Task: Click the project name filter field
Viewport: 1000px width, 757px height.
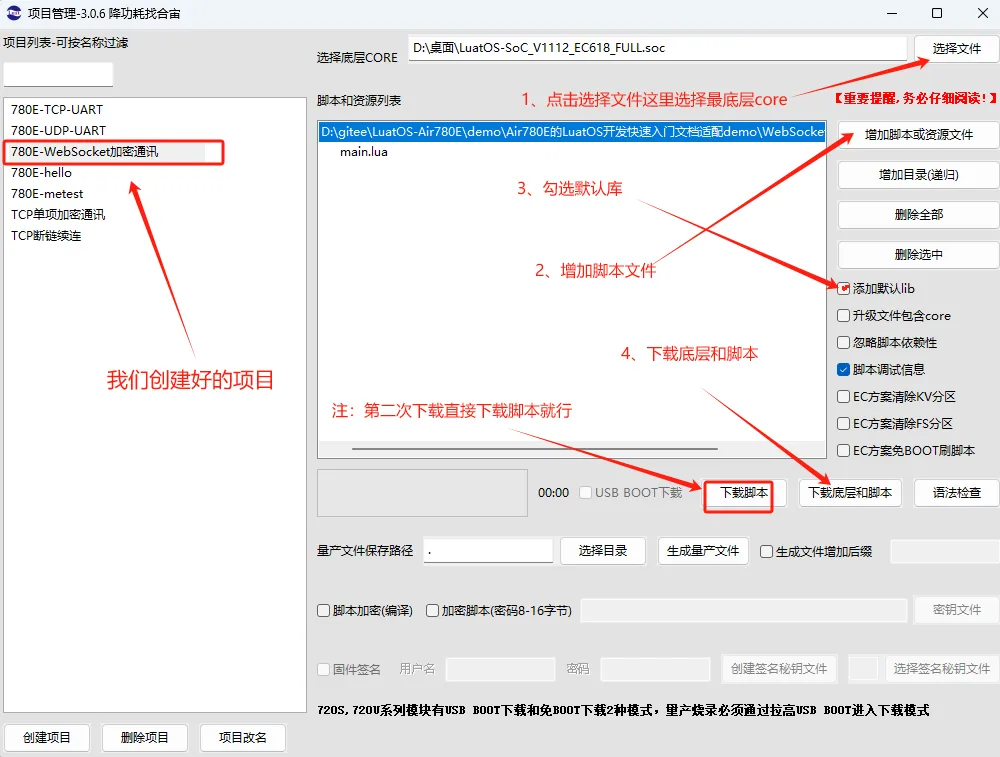Action: 58,75
